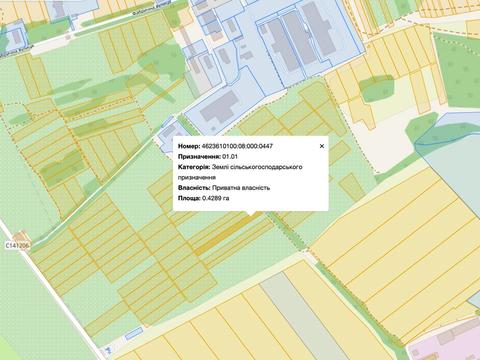
Task: Click the small blue rectangle near bottom road
Action: (134, 333)
